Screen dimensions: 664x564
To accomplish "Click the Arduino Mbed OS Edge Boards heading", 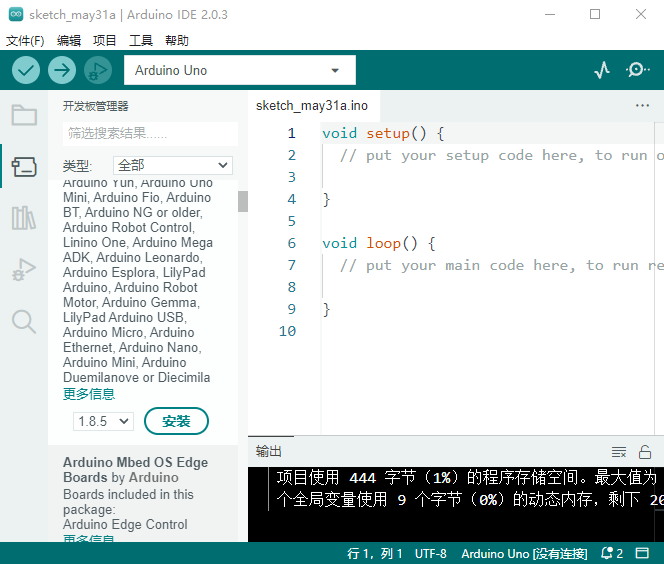I will [x=136, y=470].
